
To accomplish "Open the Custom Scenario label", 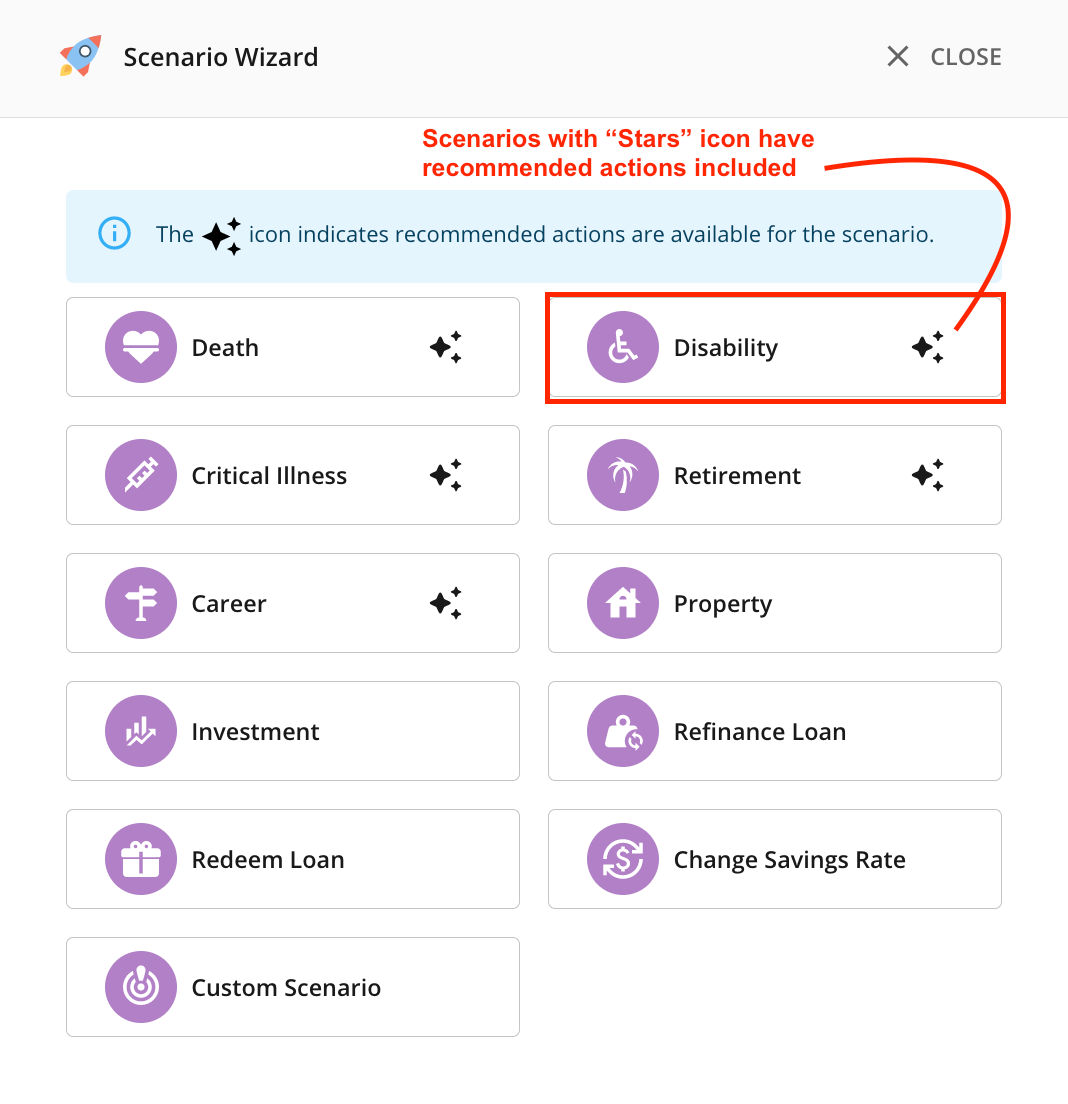I will [x=286, y=988].
